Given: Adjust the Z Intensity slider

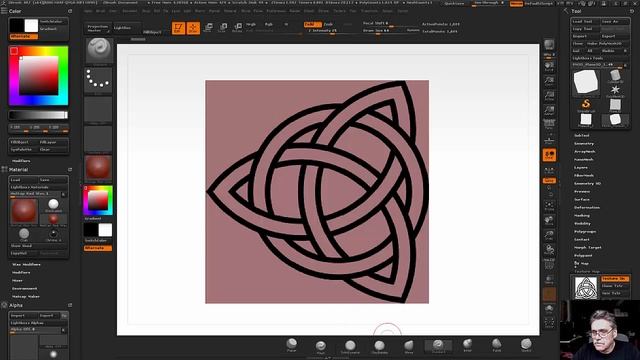Looking at the screenshot, I should point(332,31).
